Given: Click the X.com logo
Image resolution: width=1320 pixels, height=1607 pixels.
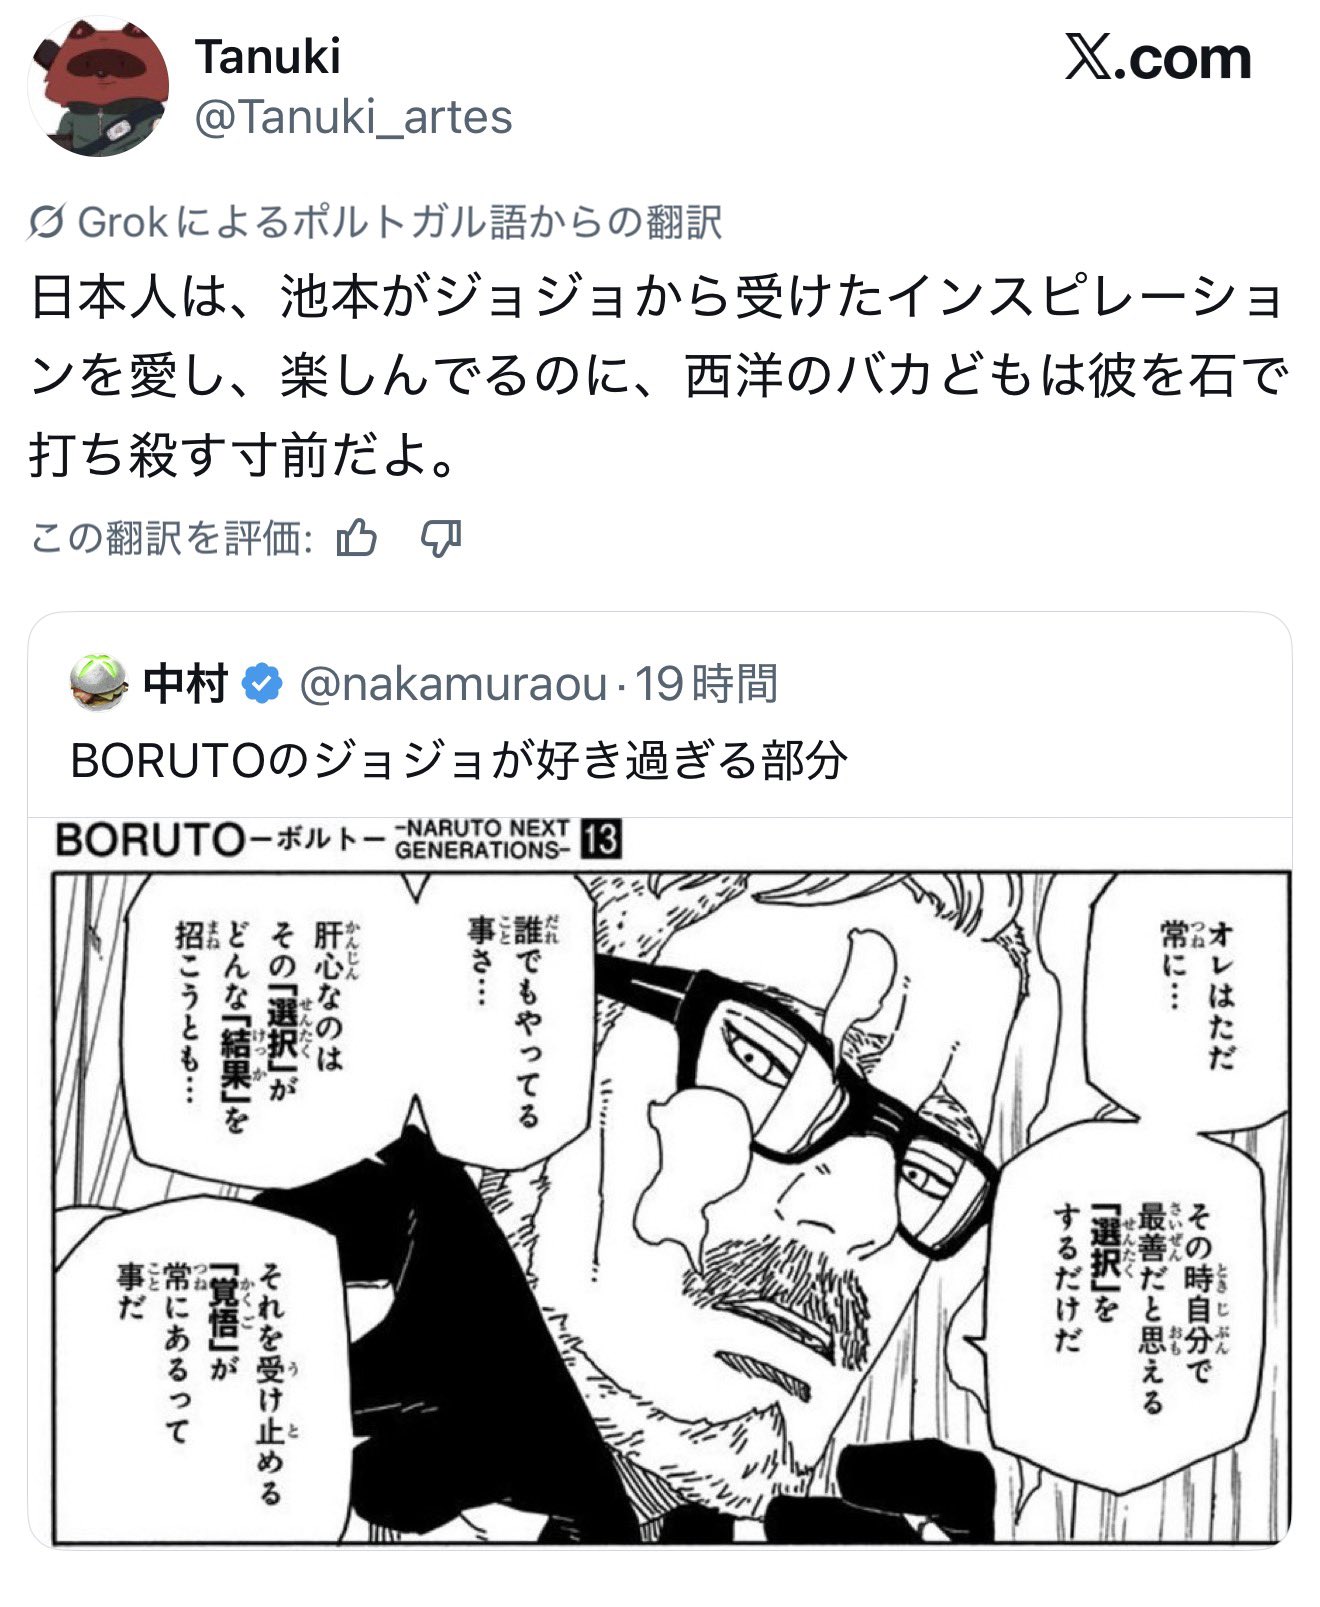Looking at the screenshot, I should click(1158, 58).
